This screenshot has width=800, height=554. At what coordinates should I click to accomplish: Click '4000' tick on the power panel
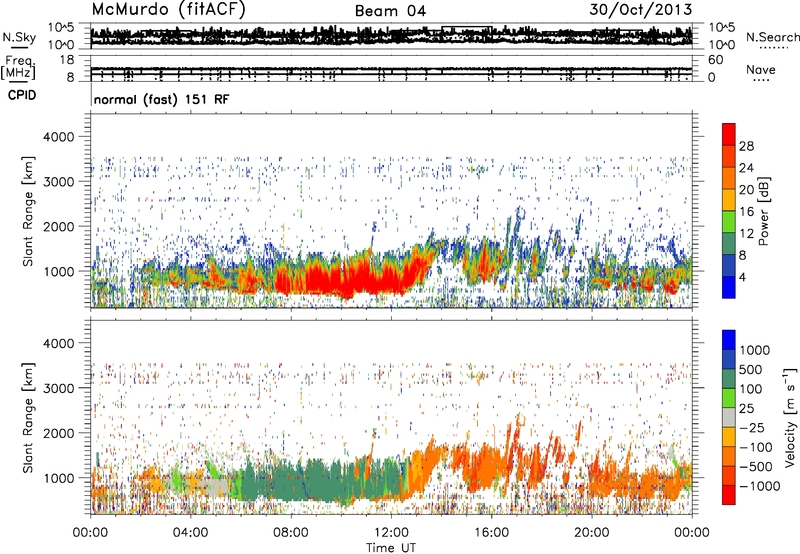[59, 137]
